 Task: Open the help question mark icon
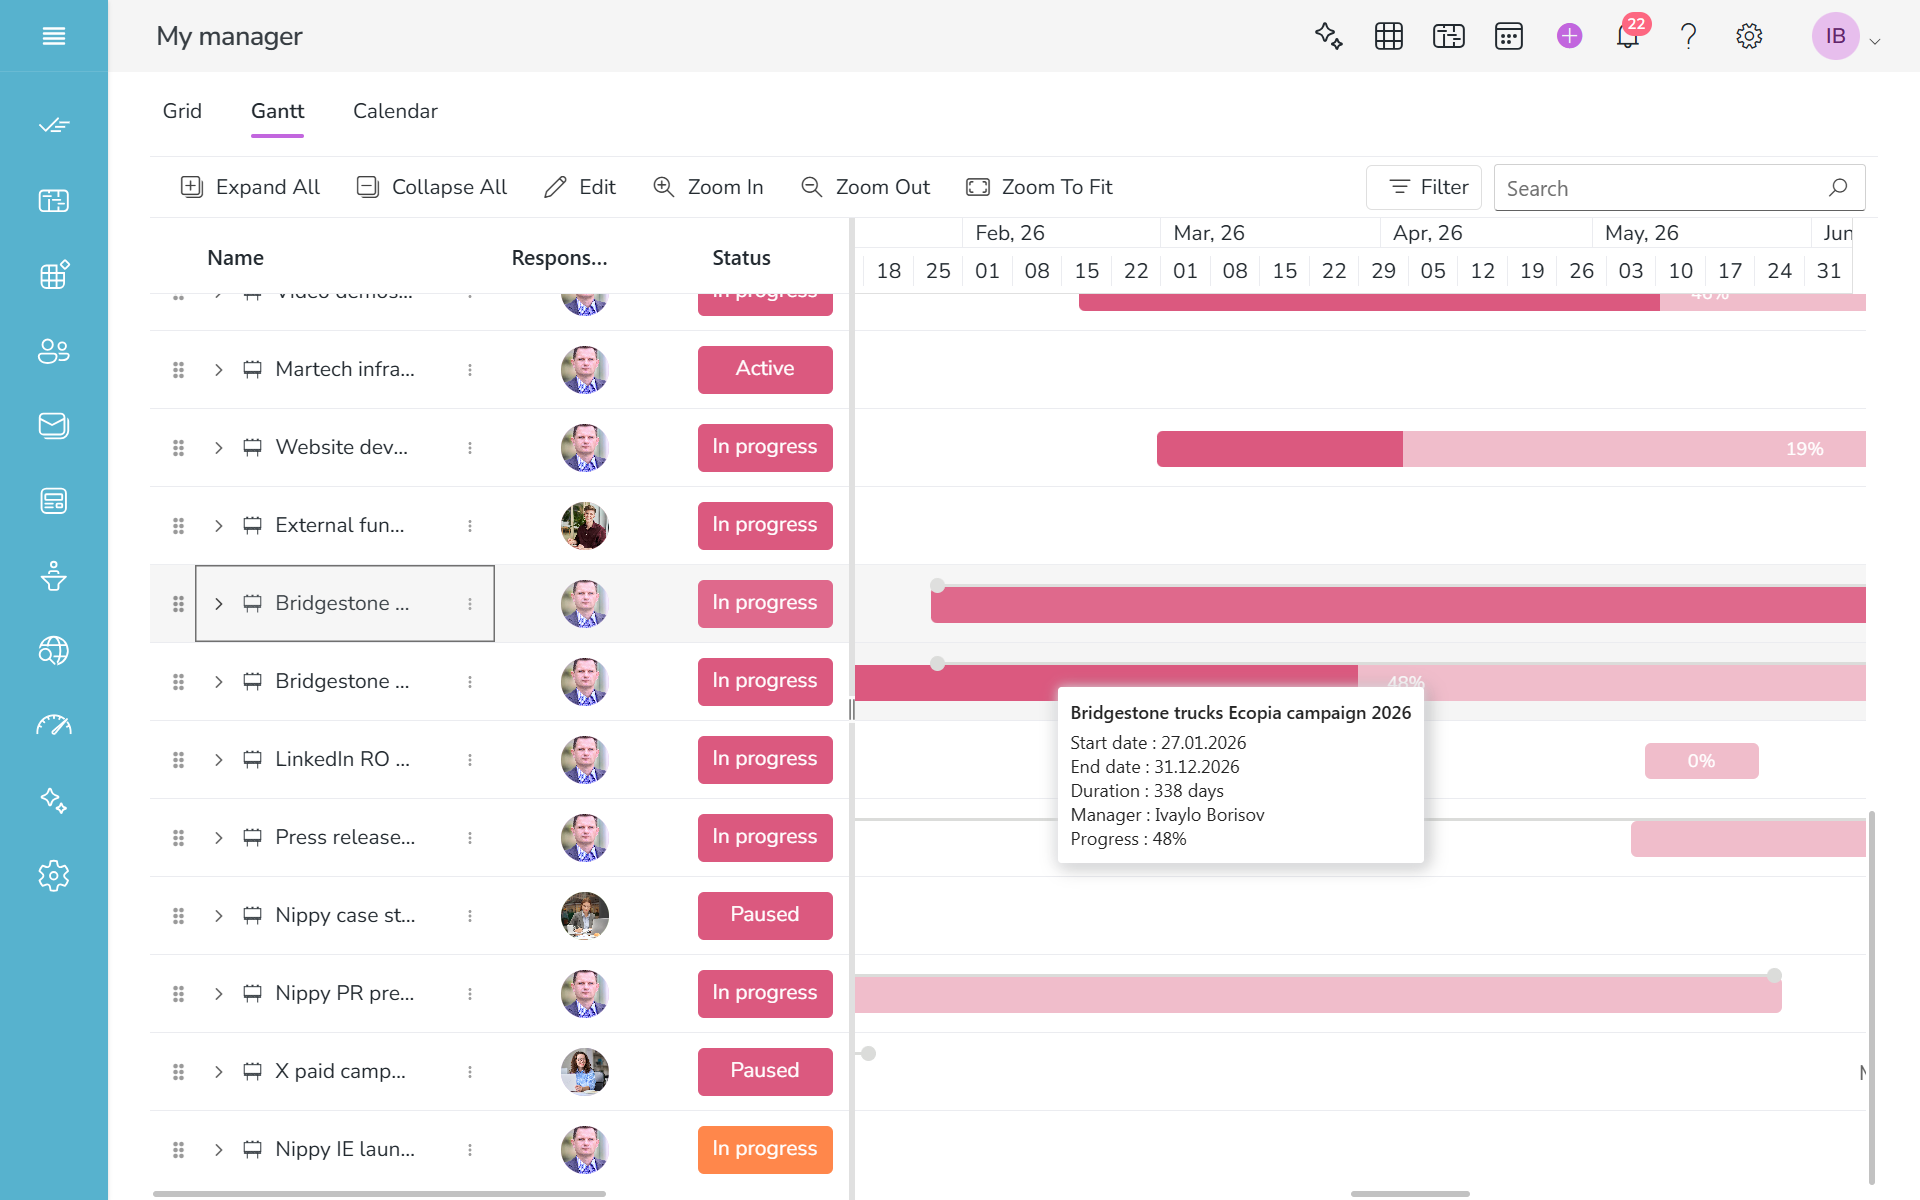click(x=1689, y=36)
